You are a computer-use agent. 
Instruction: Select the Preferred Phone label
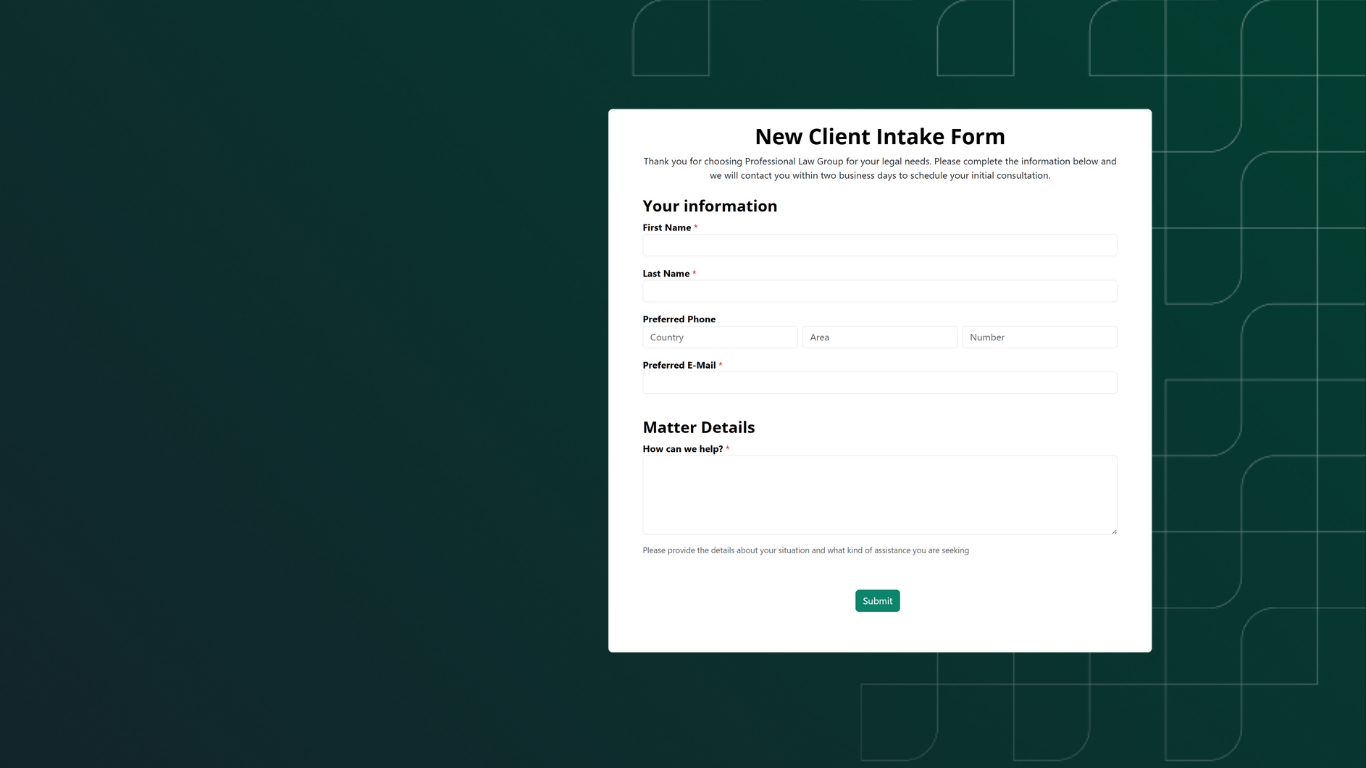tap(679, 320)
